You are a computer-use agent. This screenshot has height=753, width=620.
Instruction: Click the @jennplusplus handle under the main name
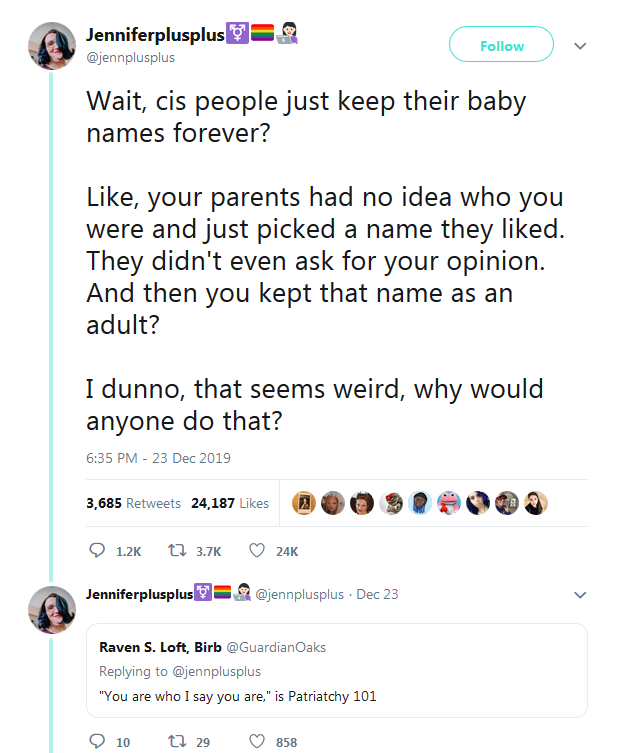click(x=131, y=57)
